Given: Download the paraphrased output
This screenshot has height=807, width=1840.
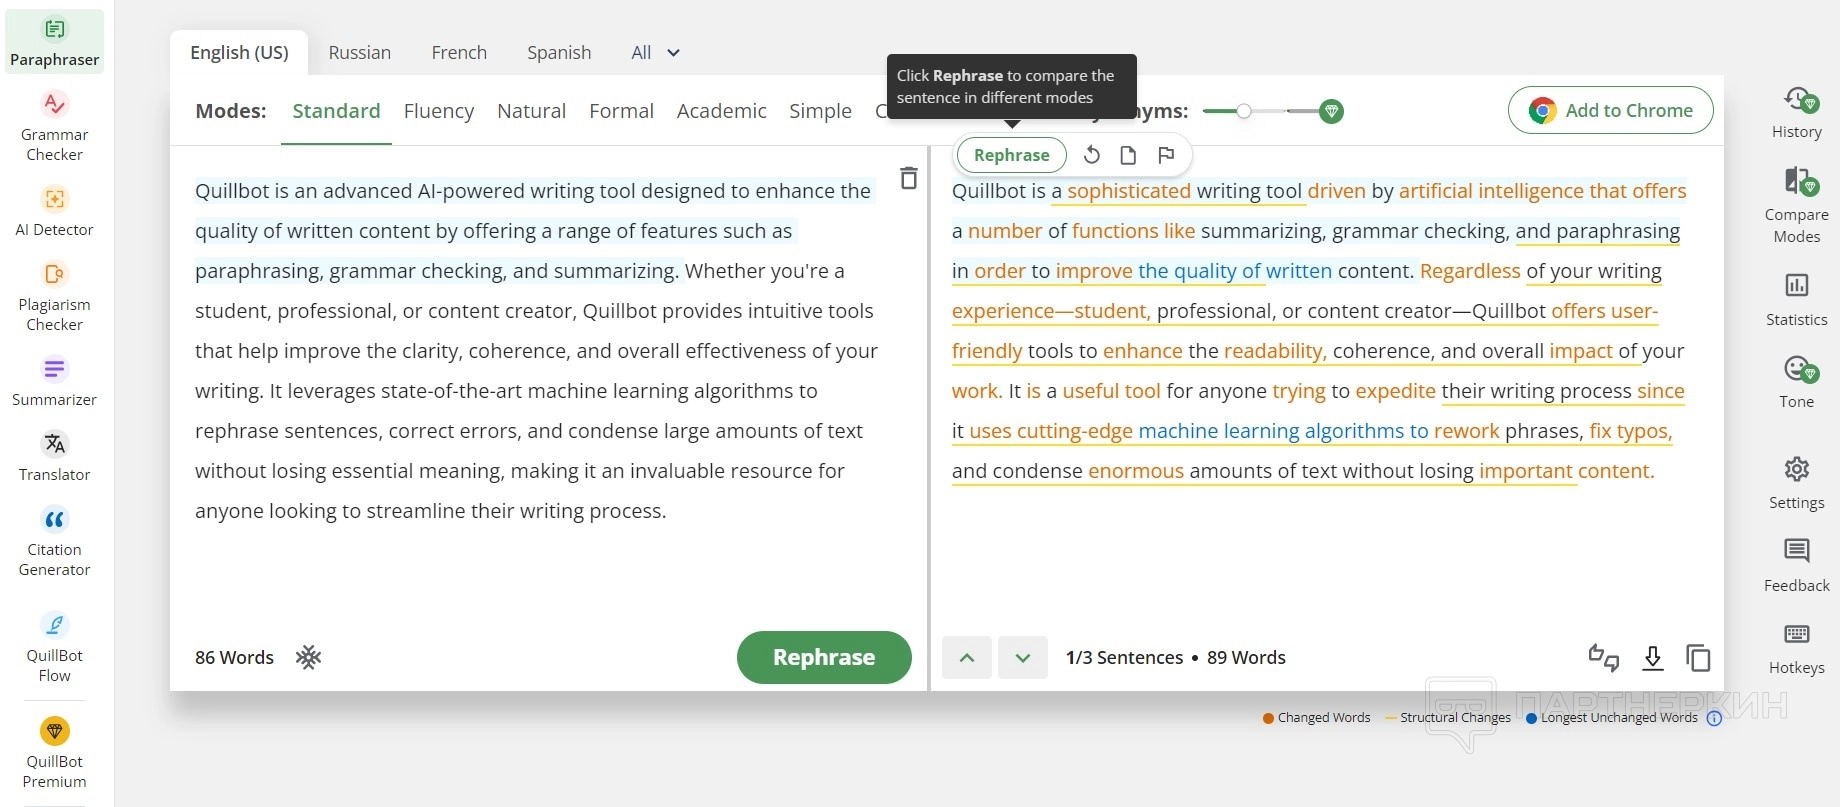Looking at the screenshot, I should pyautogui.click(x=1652, y=657).
